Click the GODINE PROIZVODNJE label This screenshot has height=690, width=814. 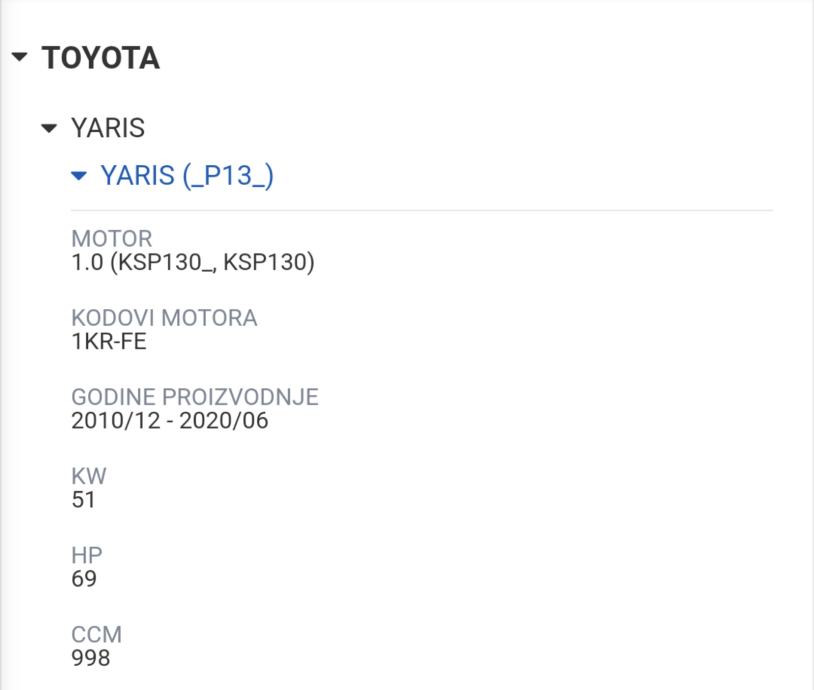[x=195, y=397]
